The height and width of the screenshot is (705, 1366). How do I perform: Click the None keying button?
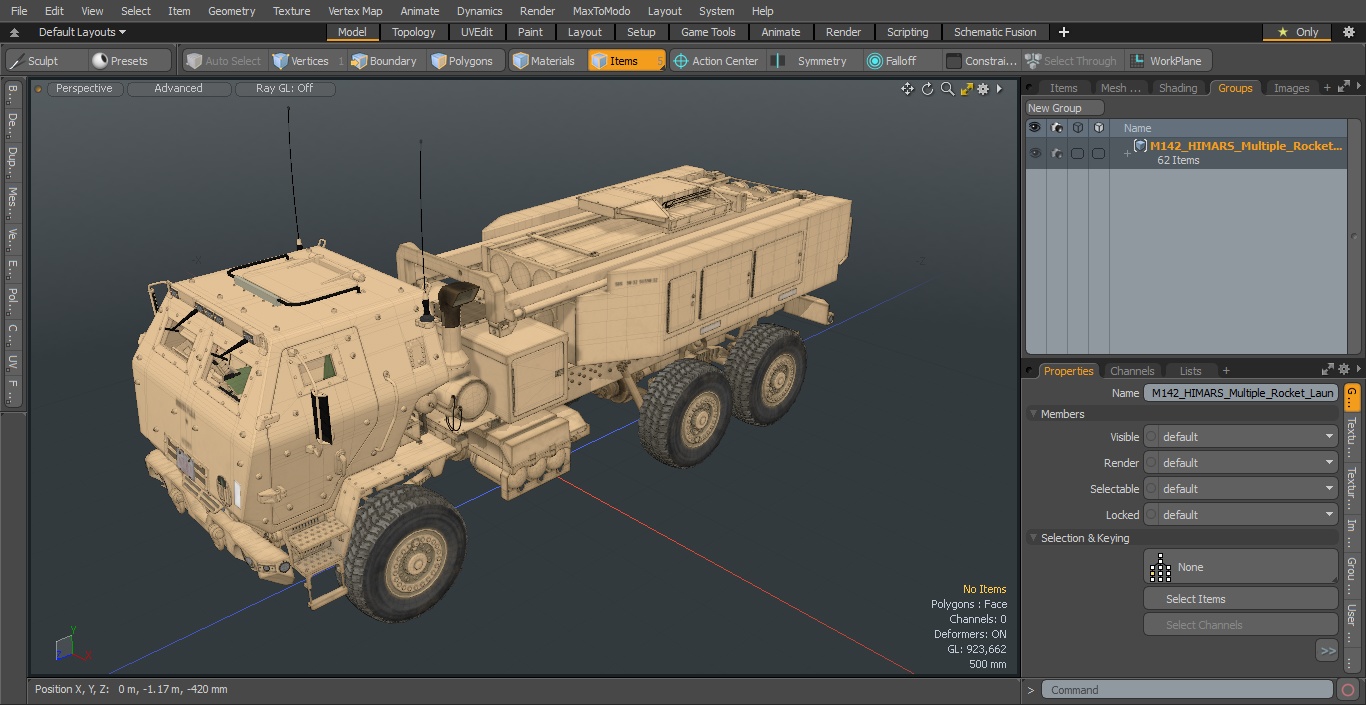click(1240, 567)
